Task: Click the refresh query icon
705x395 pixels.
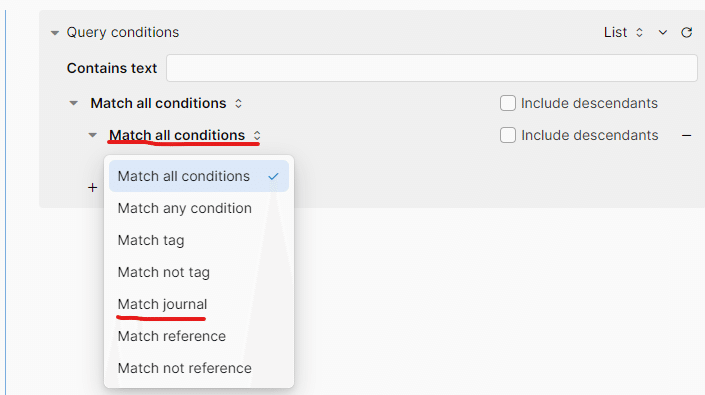Action: pos(686,32)
